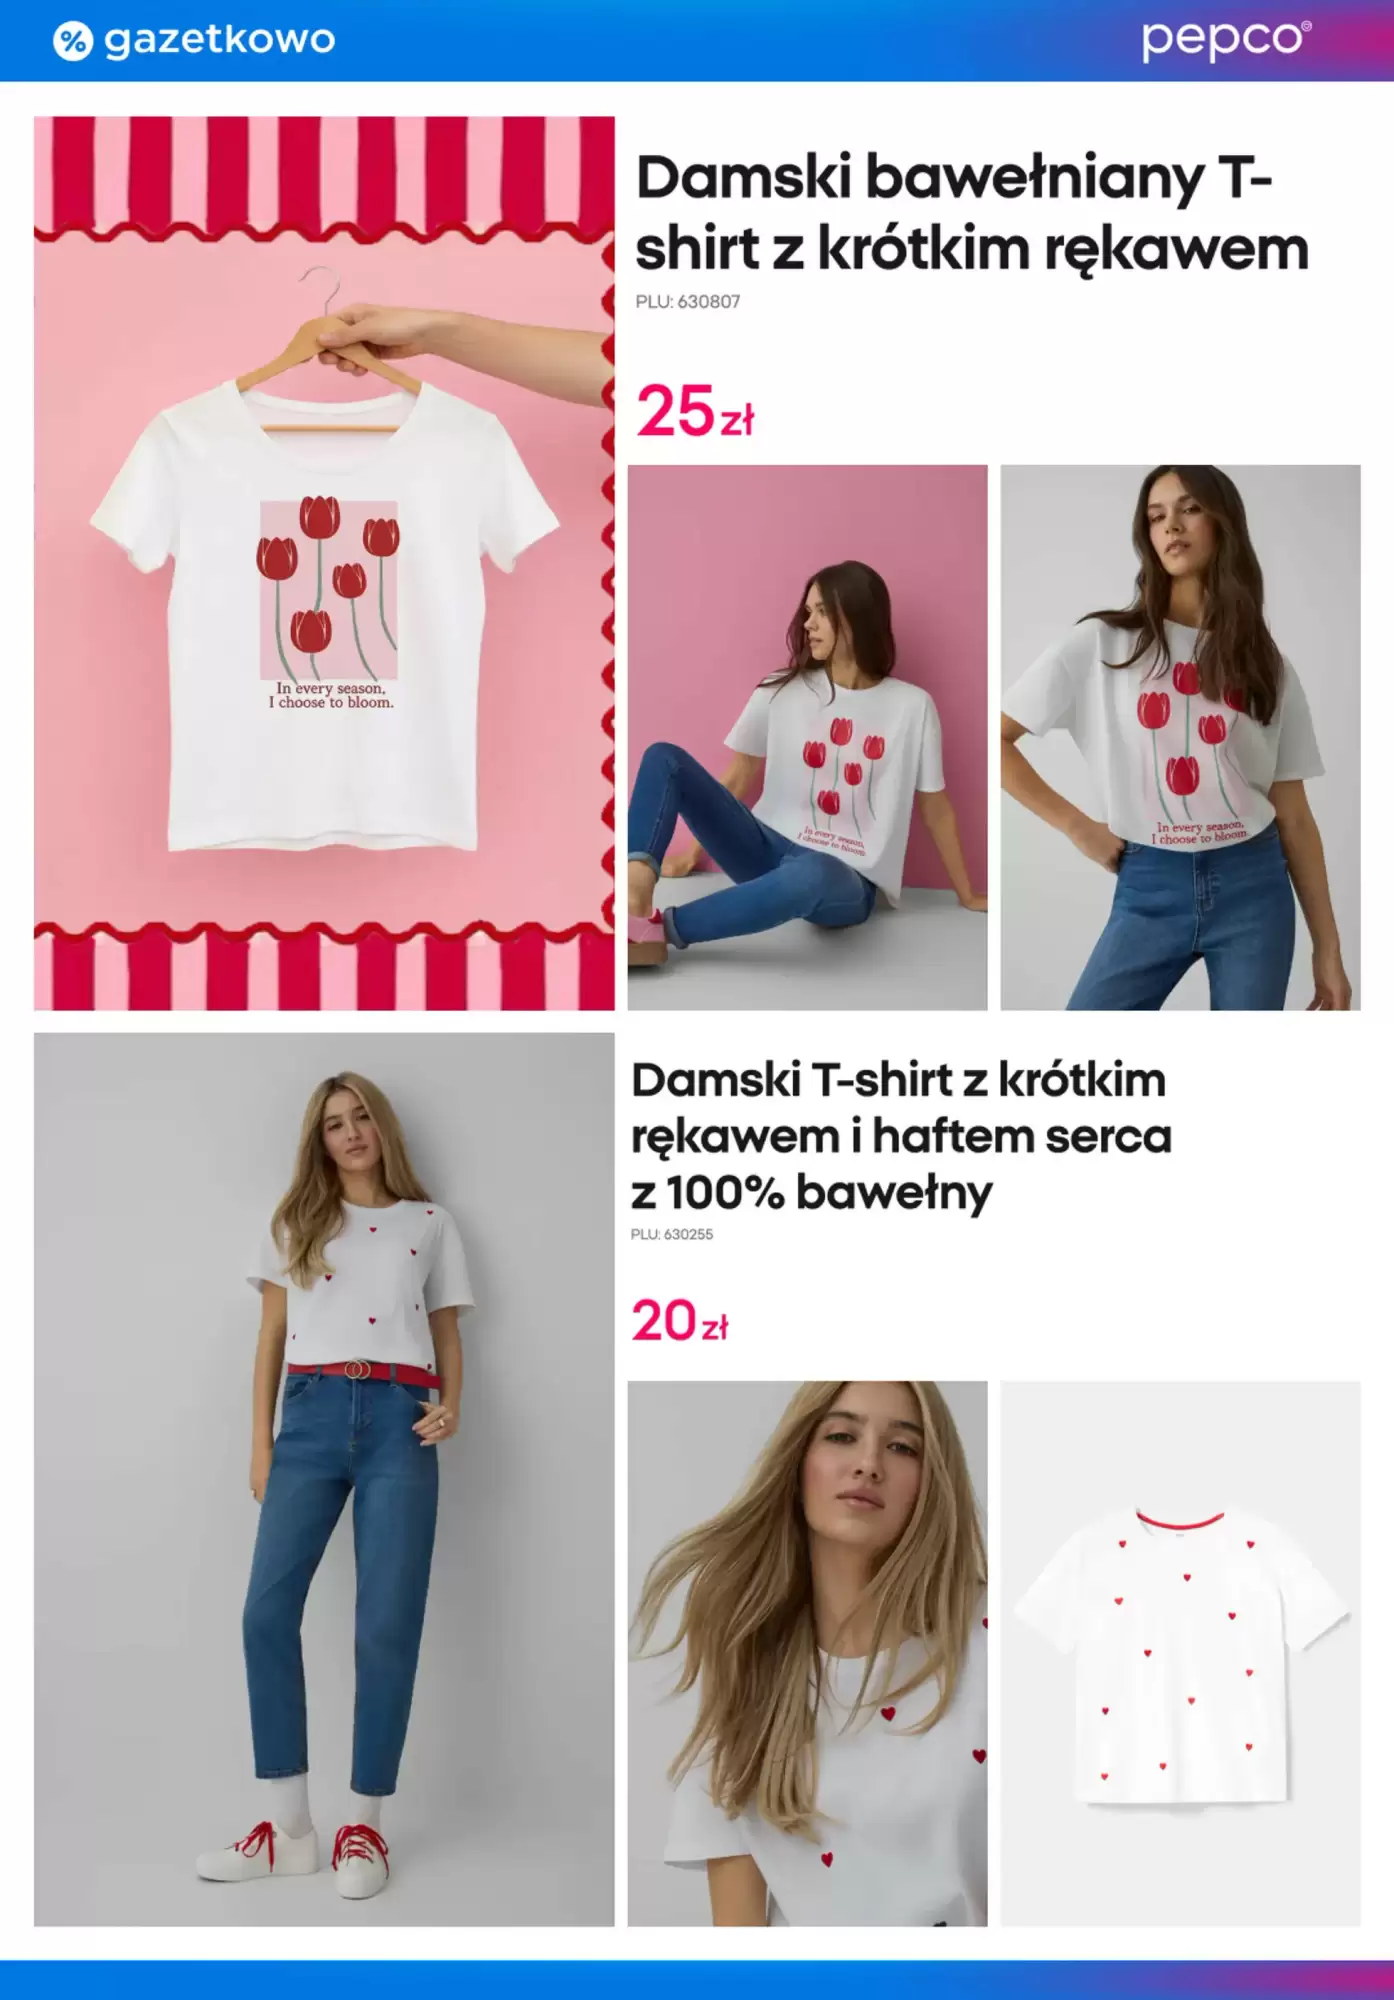Click the PLU: 630255 product code
The width and height of the screenshot is (1394, 2000).
tap(672, 1234)
